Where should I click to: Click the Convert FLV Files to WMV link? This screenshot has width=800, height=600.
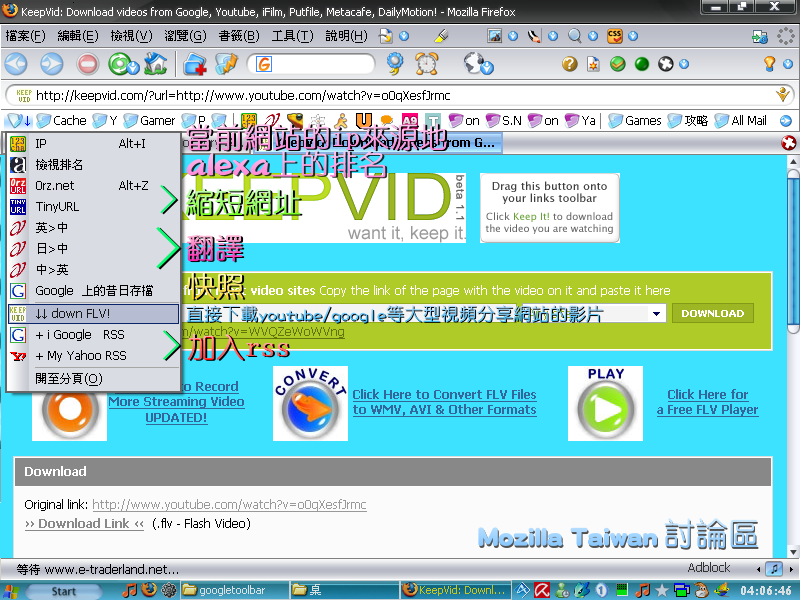(x=444, y=402)
